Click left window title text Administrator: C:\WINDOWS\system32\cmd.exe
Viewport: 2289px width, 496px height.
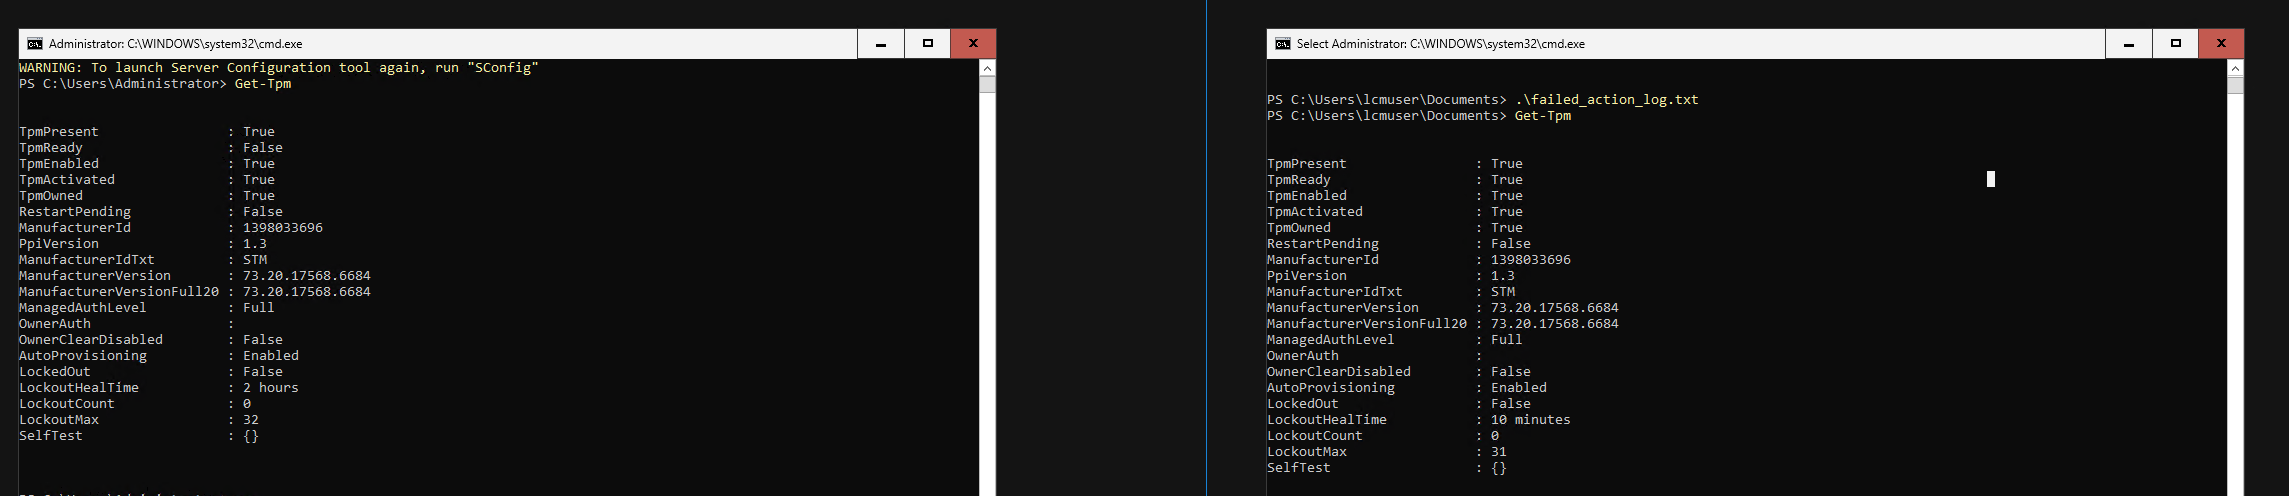point(175,44)
